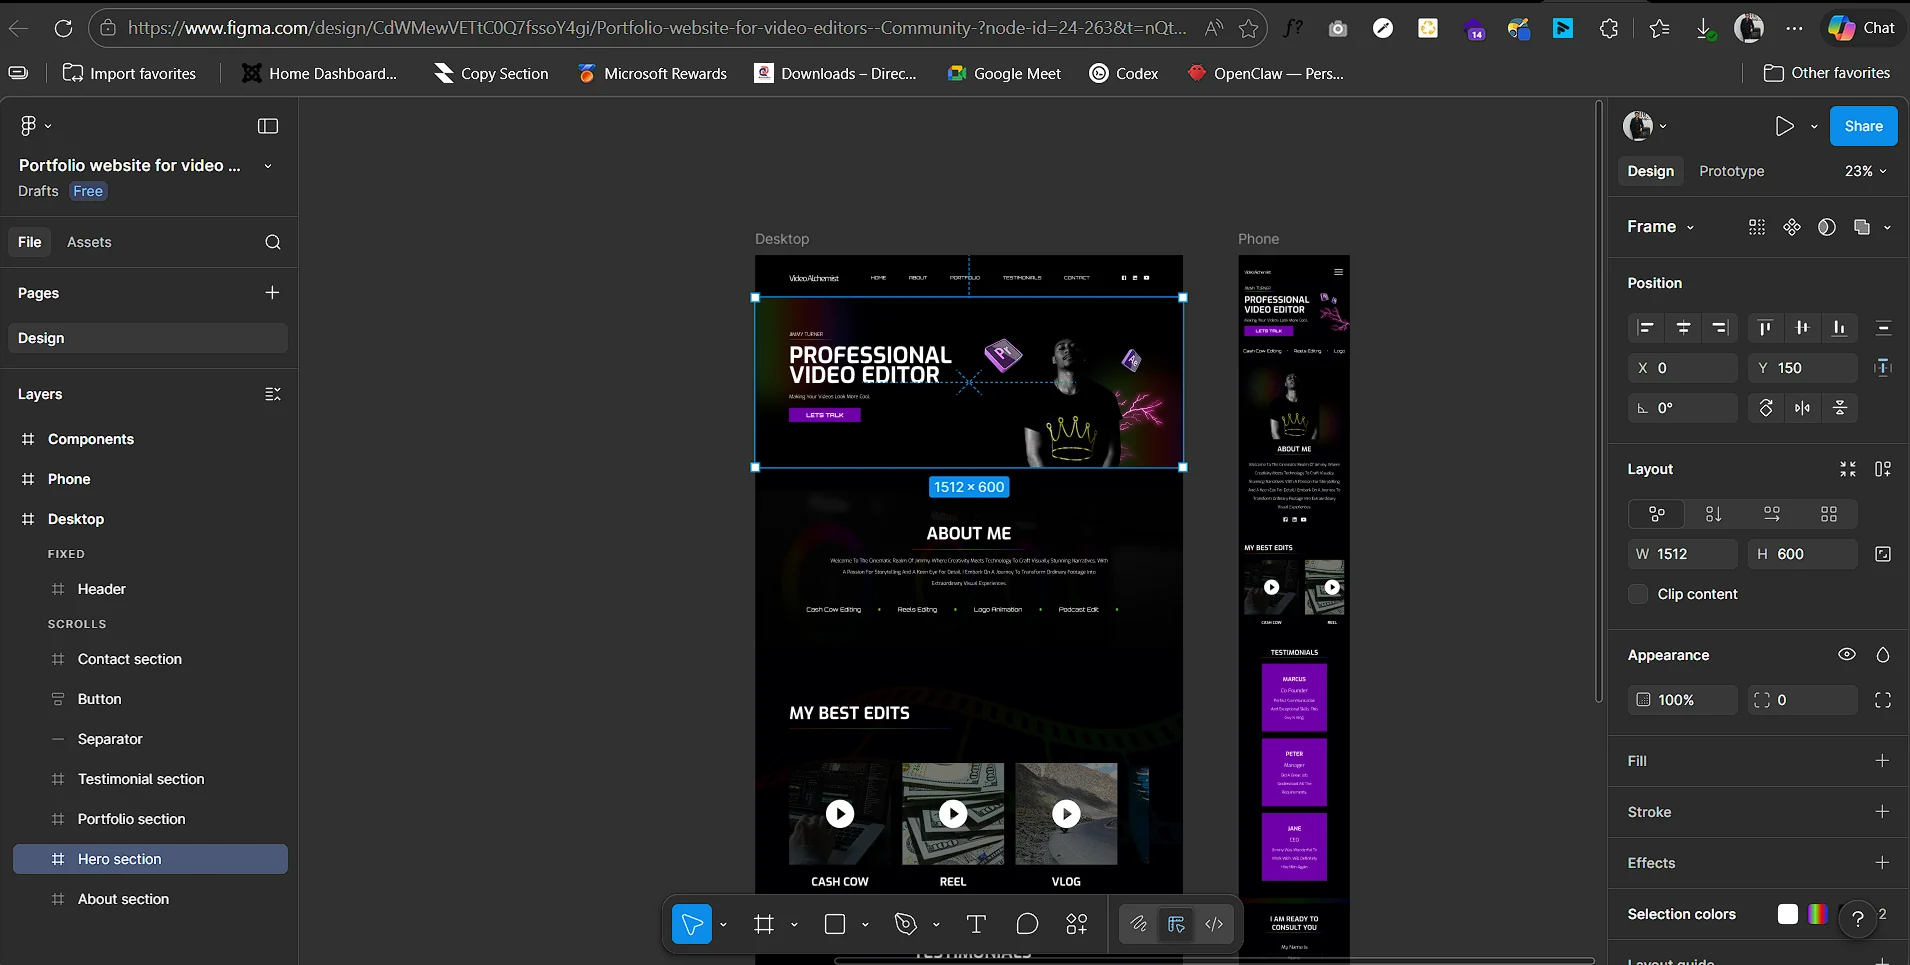The width and height of the screenshot is (1910, 965).
Task: Select the Testimonial section layer
Action: tap(140, 779)
